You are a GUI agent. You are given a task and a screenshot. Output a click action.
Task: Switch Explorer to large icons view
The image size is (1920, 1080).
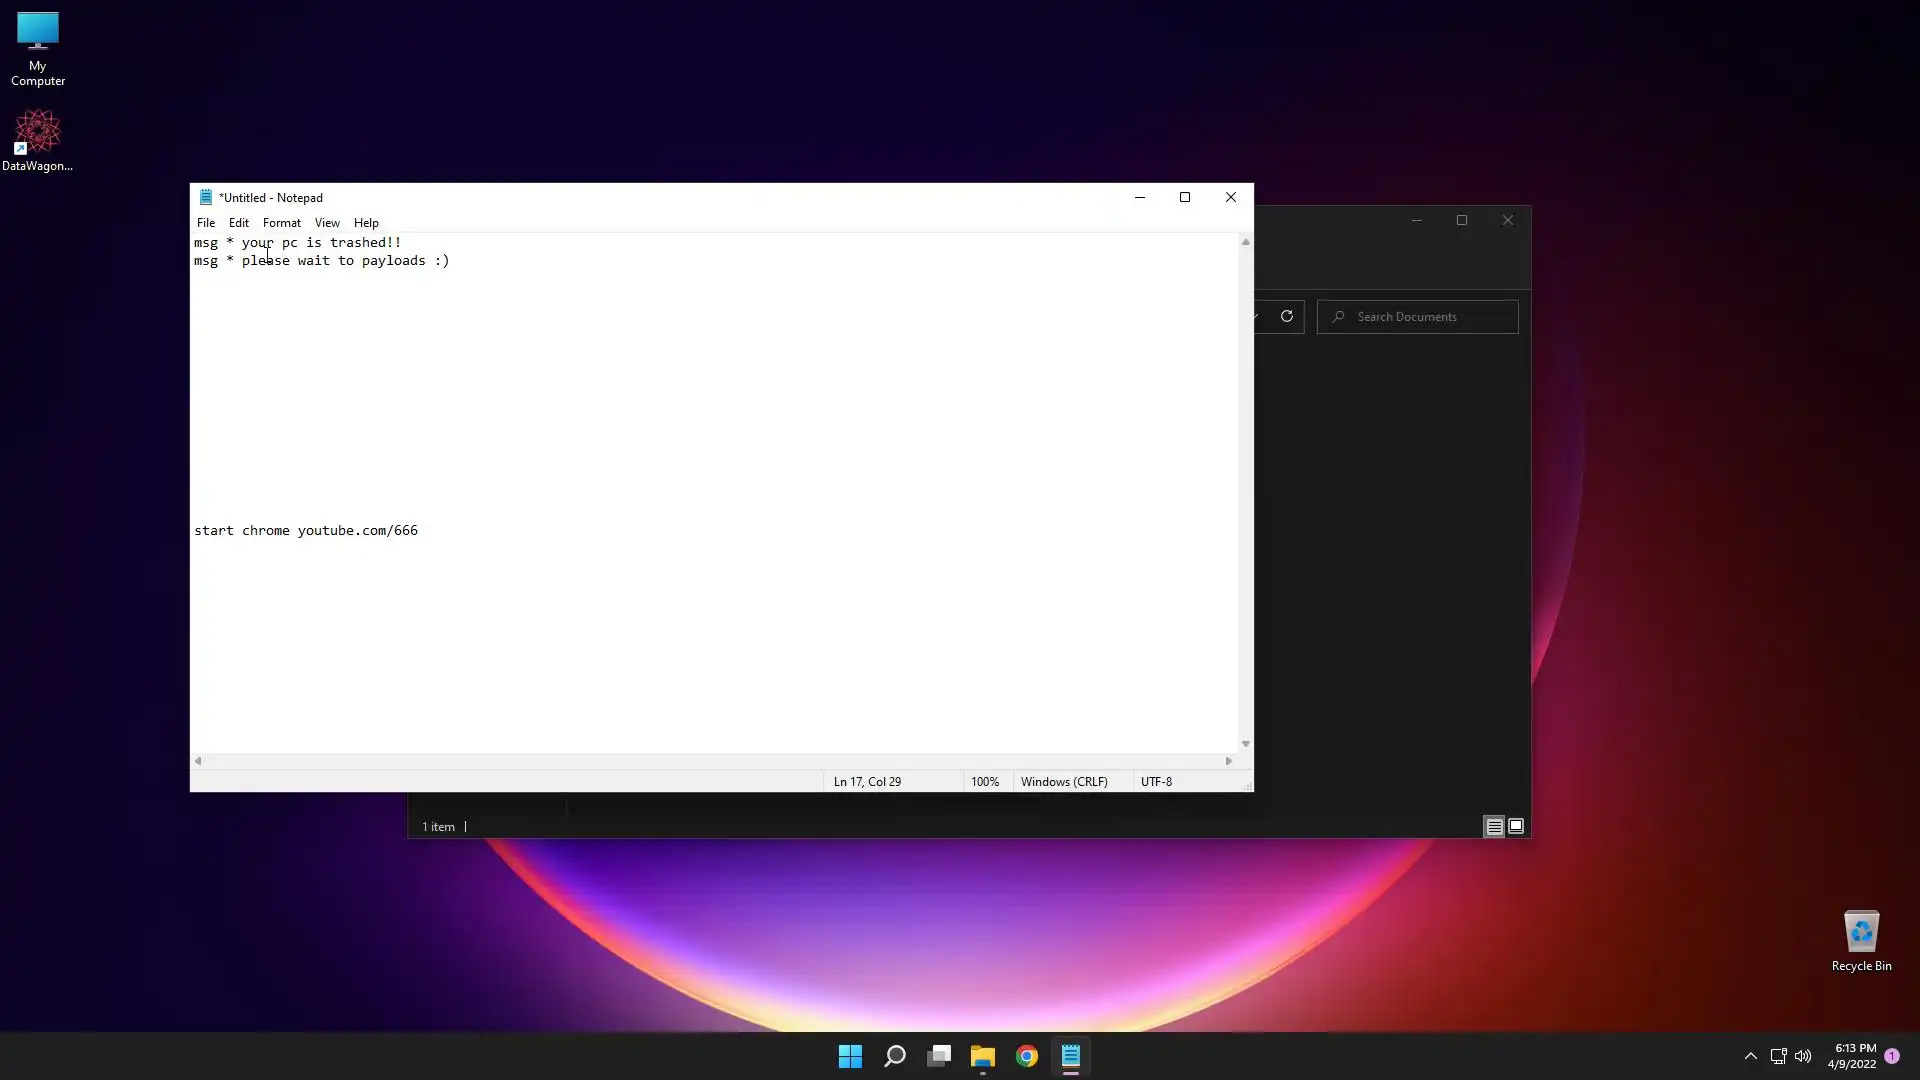click(x=1516, y=827)
